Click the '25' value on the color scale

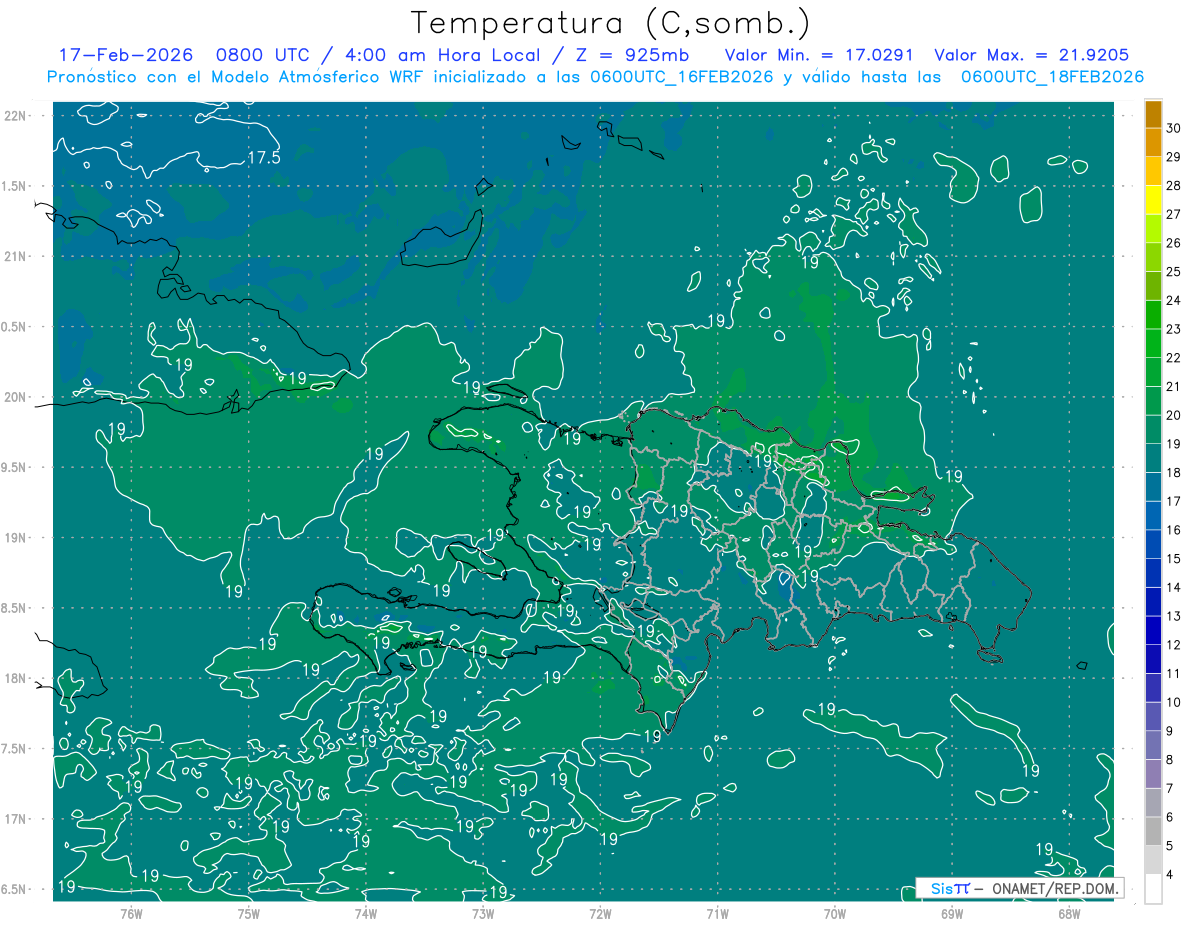(1174, 271)
